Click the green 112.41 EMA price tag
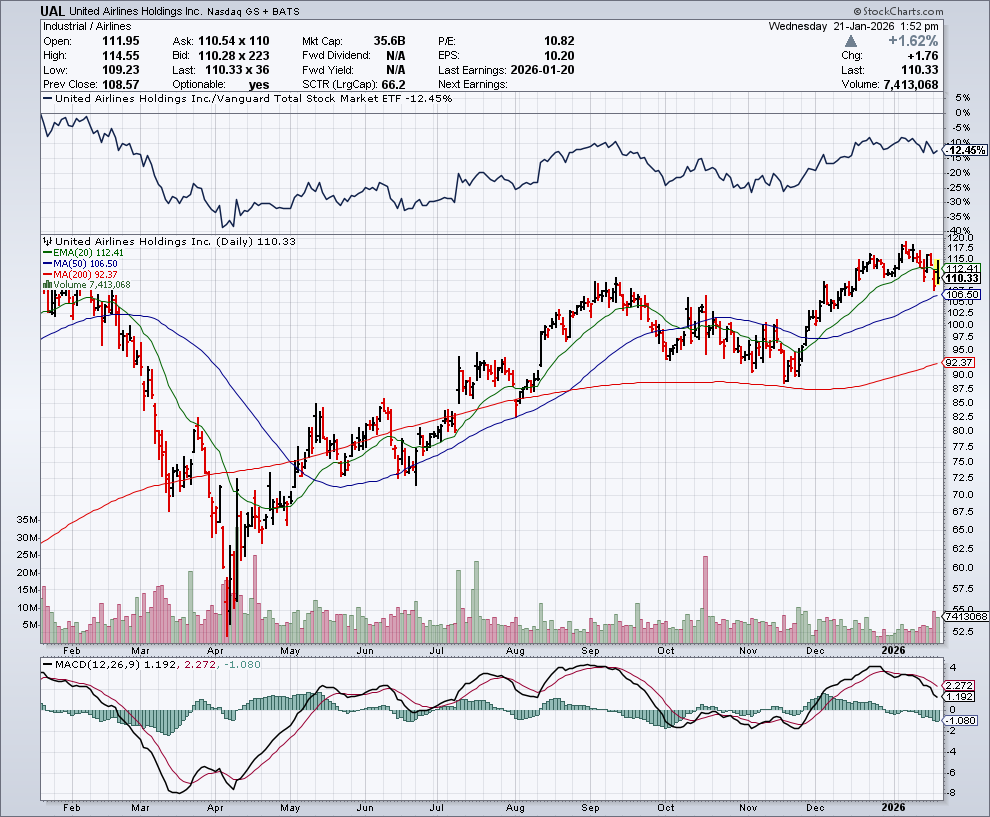Viewport: 990px width, 817px height. [959, 268]
